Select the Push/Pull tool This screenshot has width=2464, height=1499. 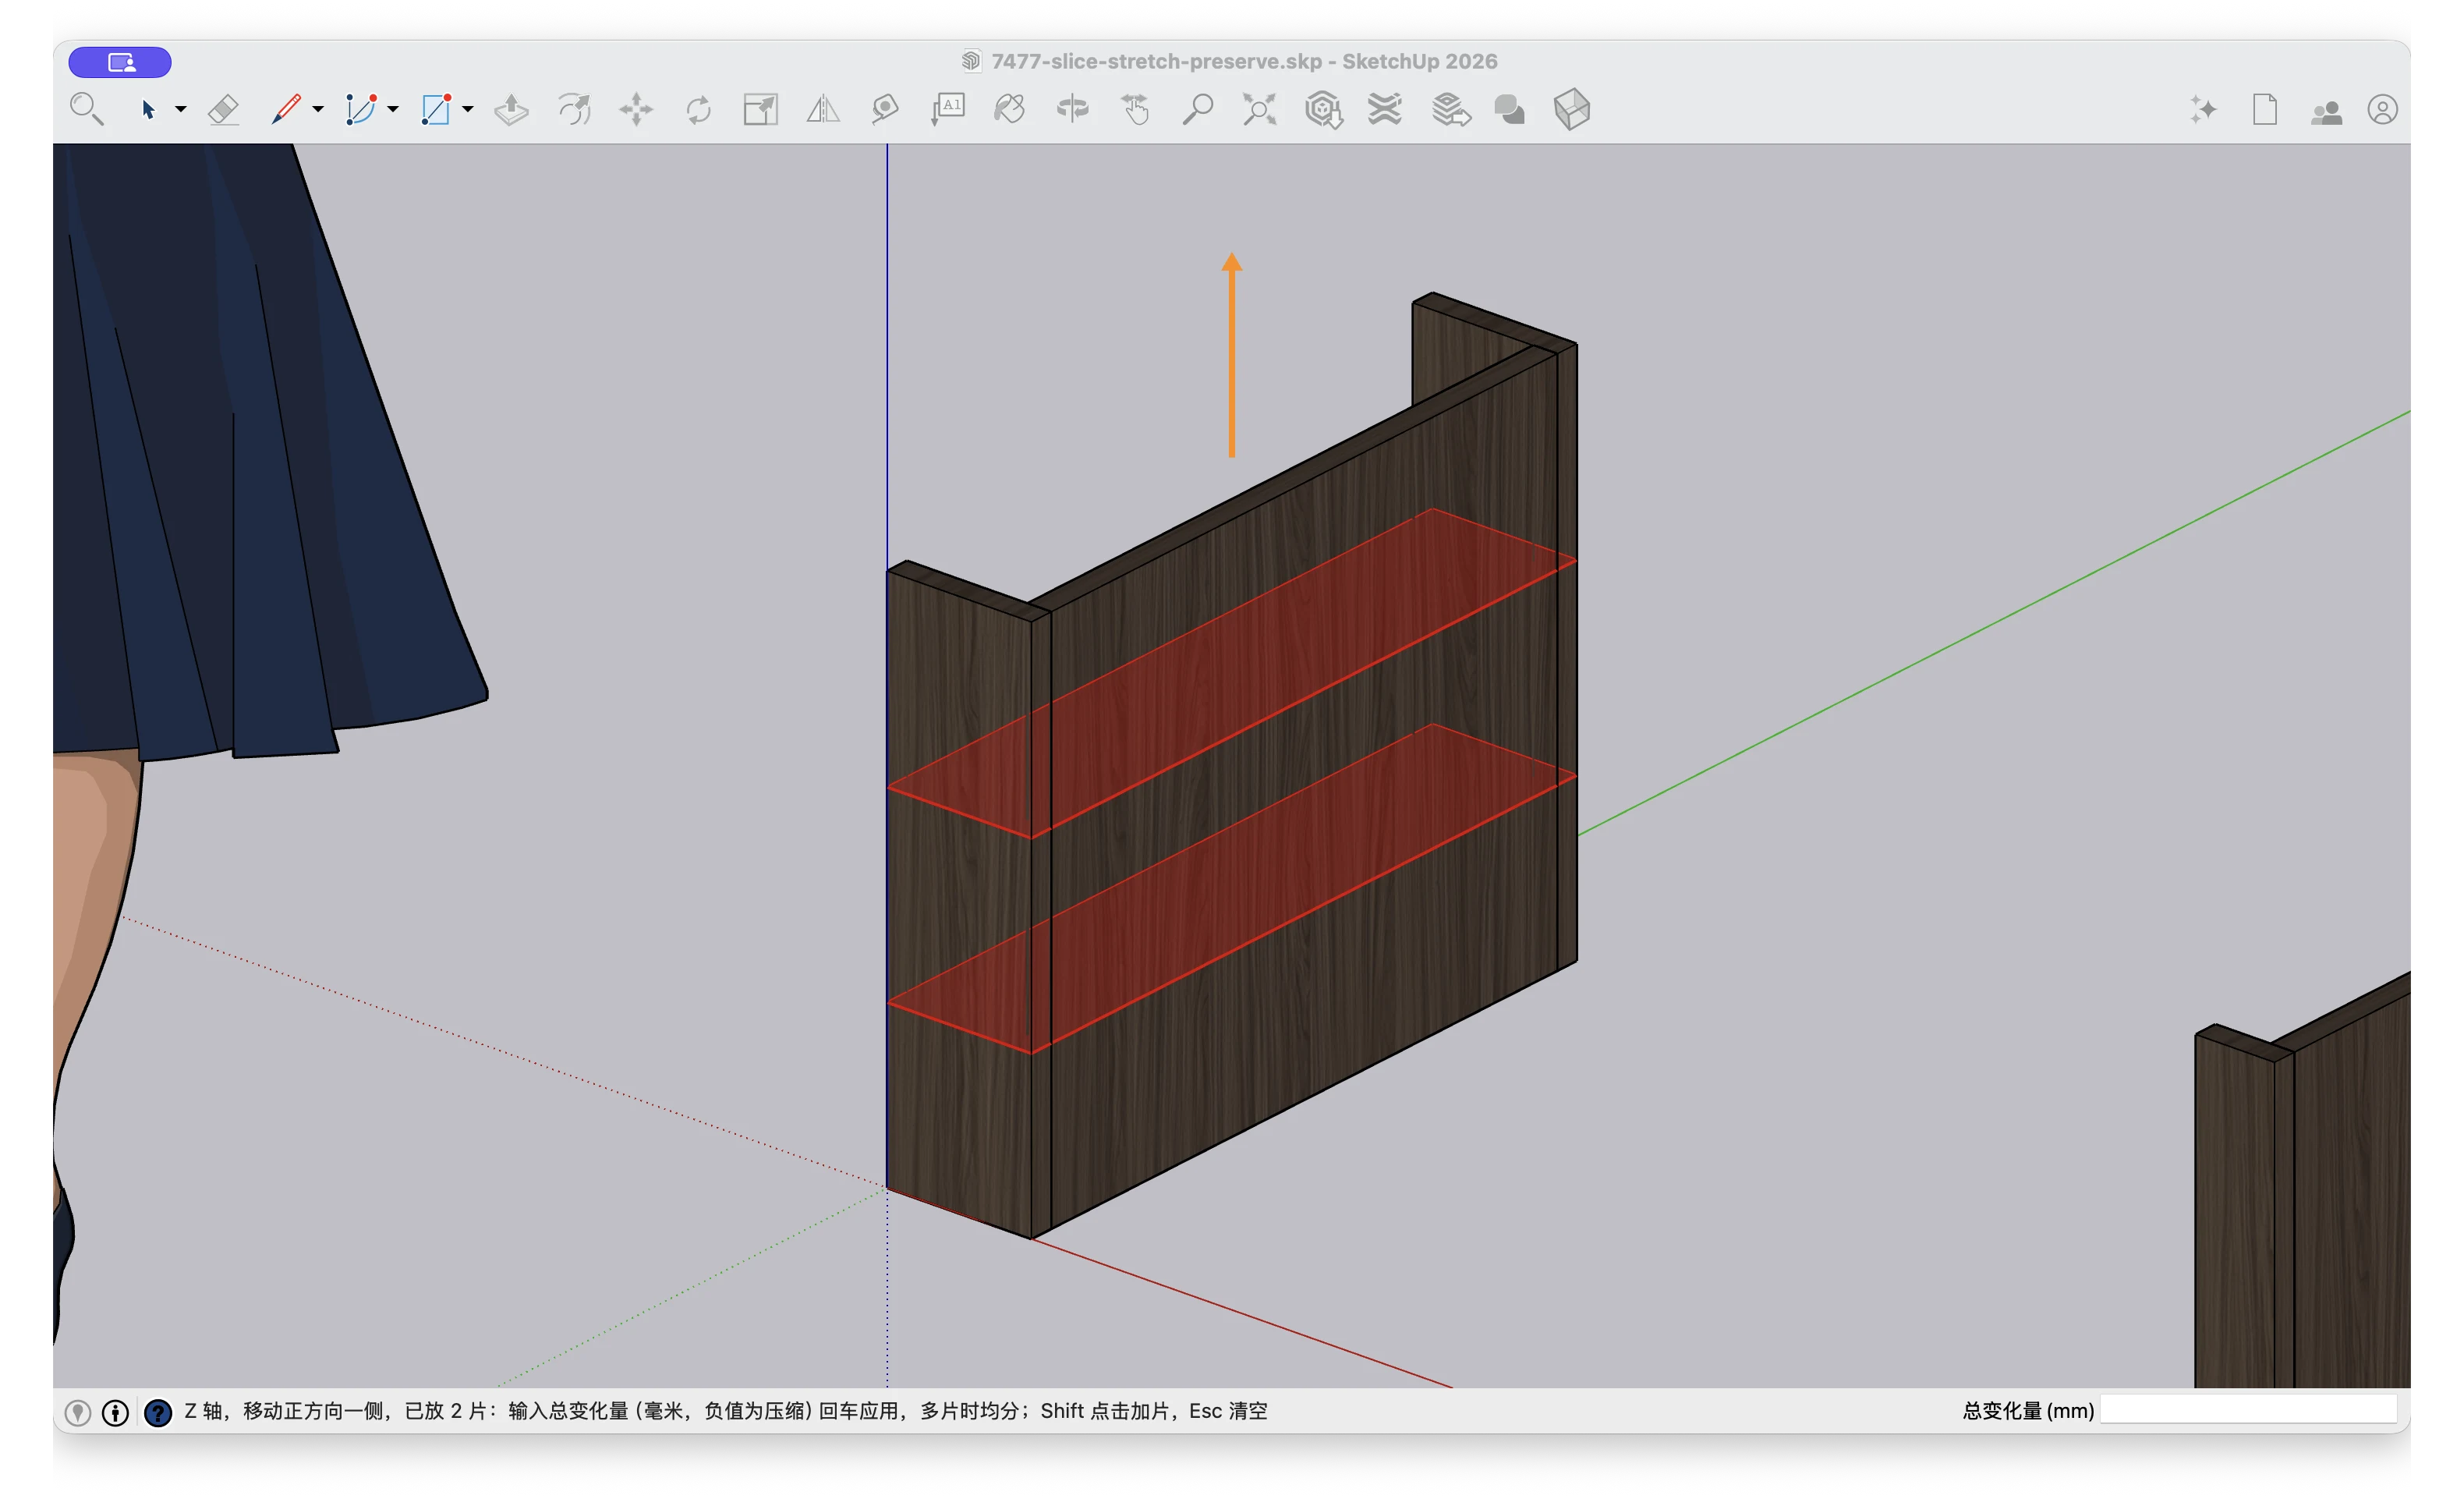pos(511,109)
